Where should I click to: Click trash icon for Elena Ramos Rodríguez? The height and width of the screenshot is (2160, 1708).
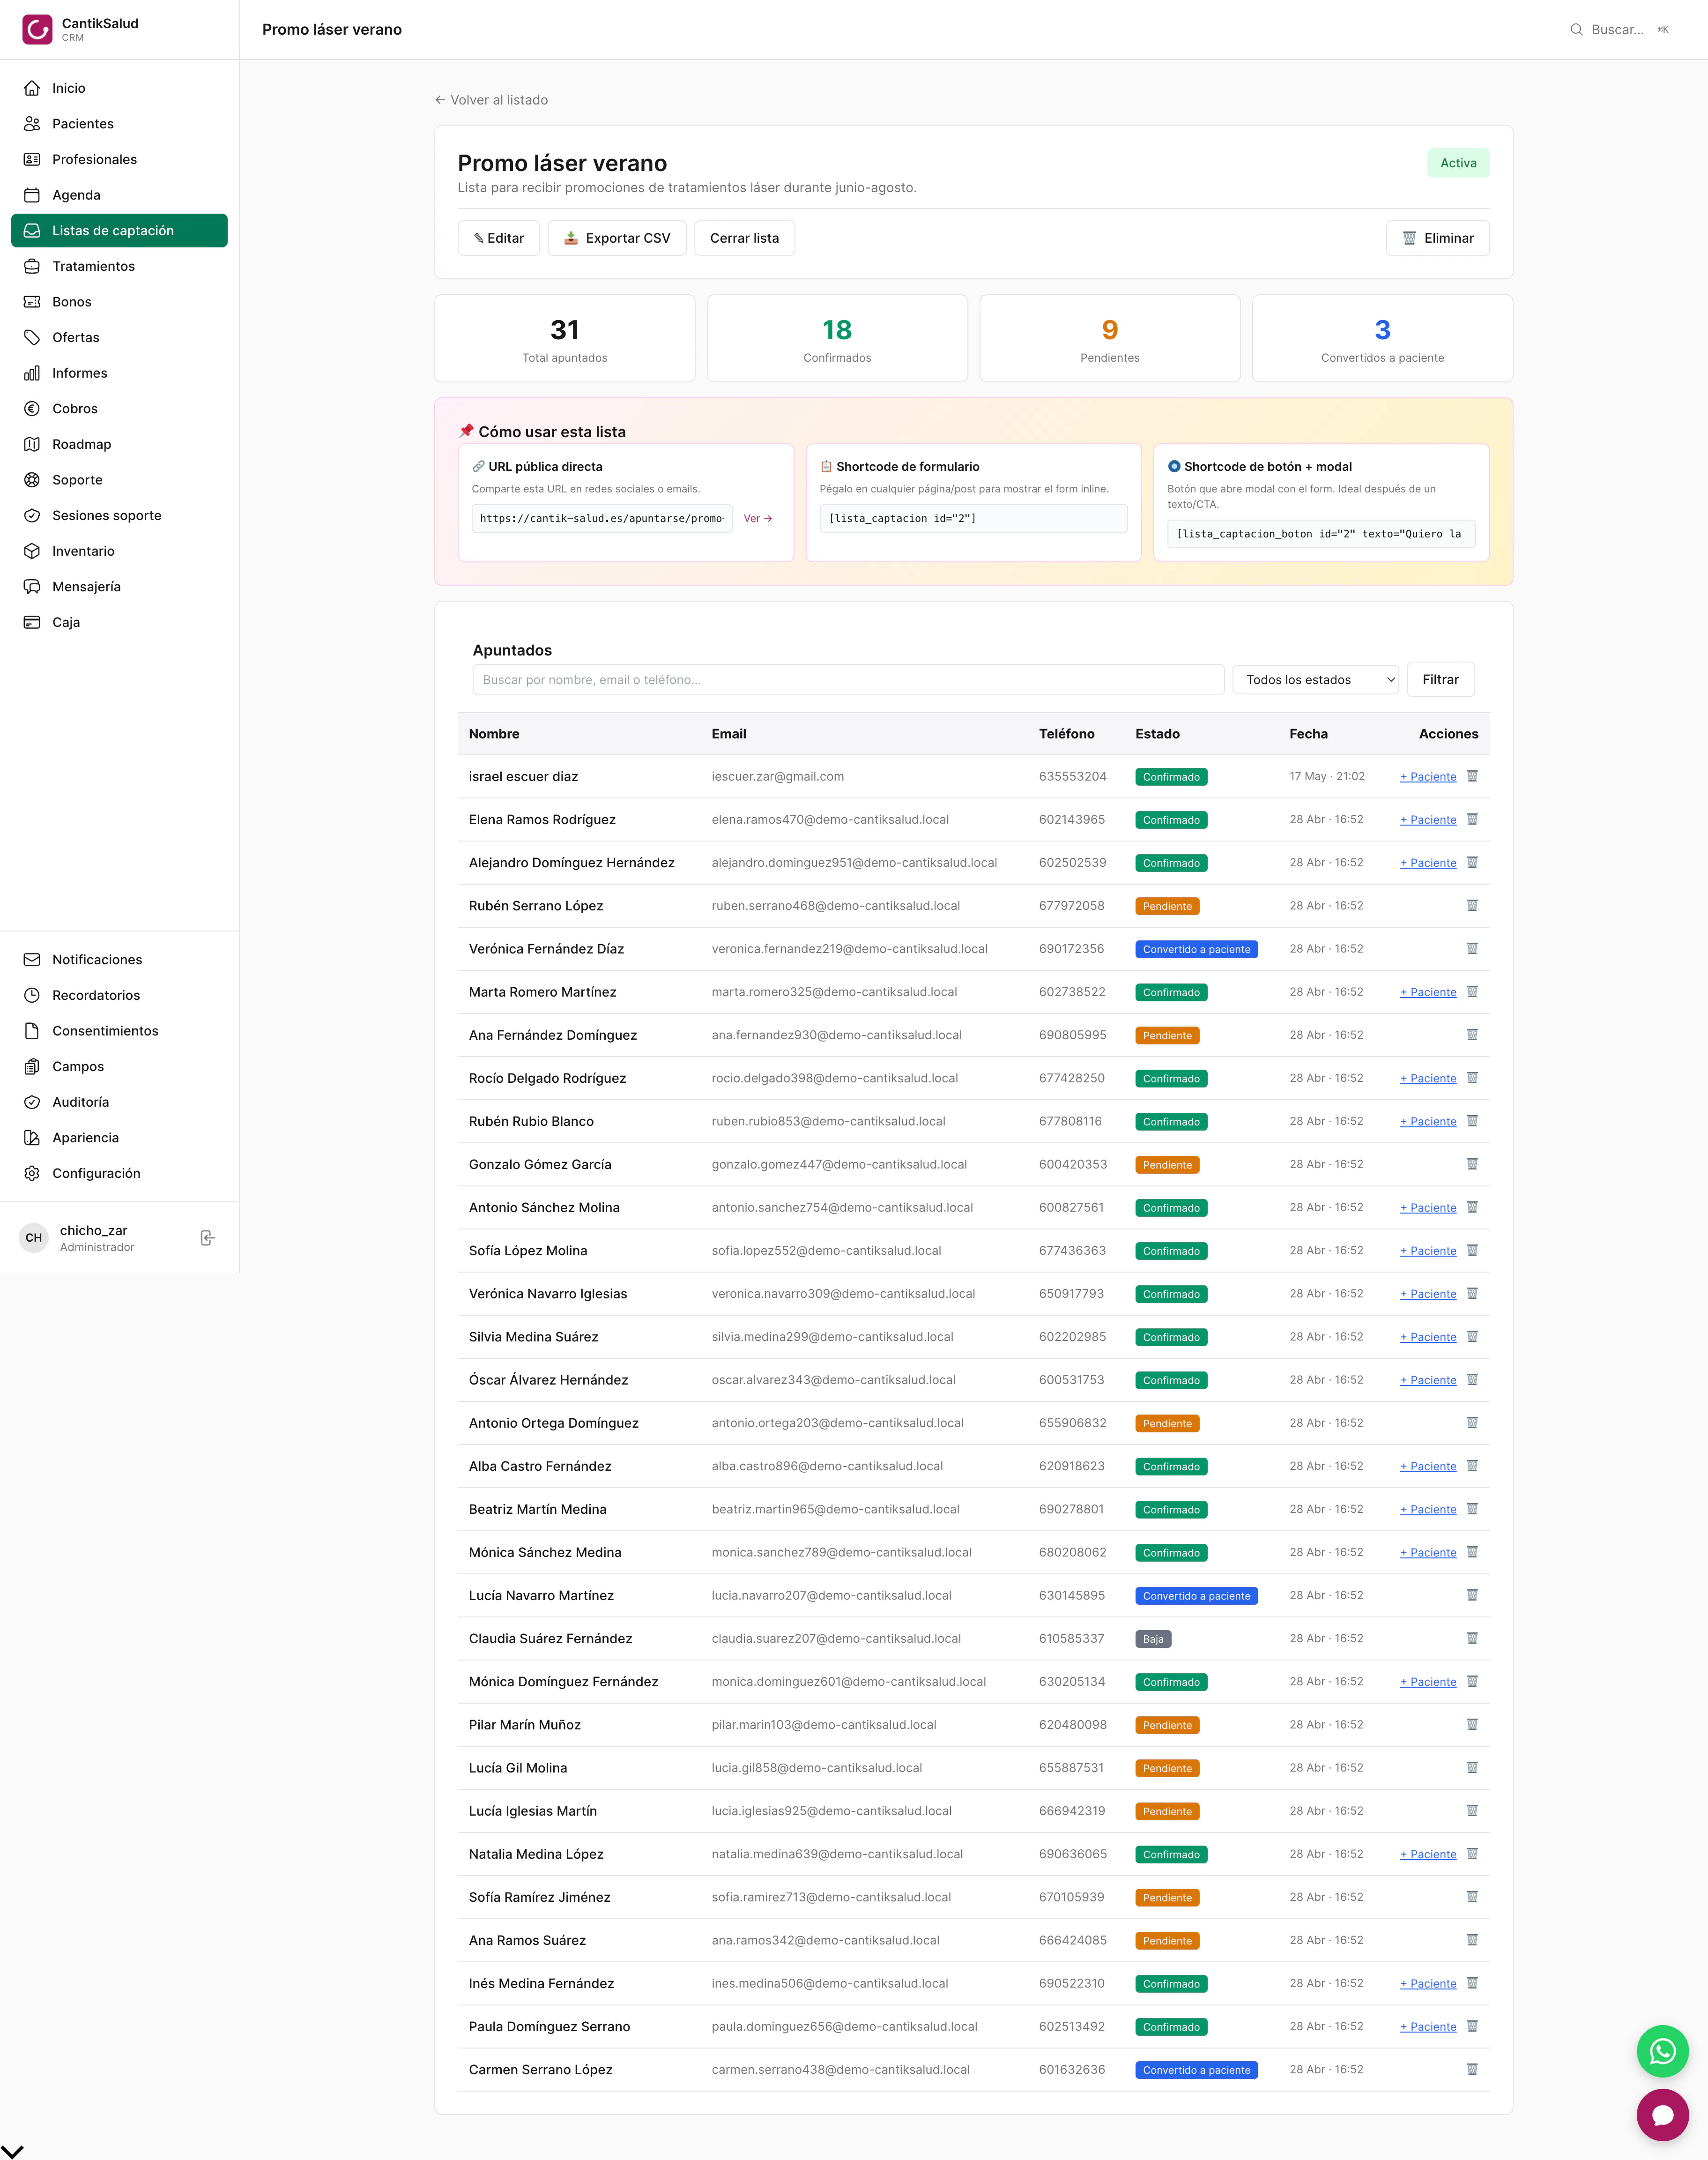coord(1472,819)
